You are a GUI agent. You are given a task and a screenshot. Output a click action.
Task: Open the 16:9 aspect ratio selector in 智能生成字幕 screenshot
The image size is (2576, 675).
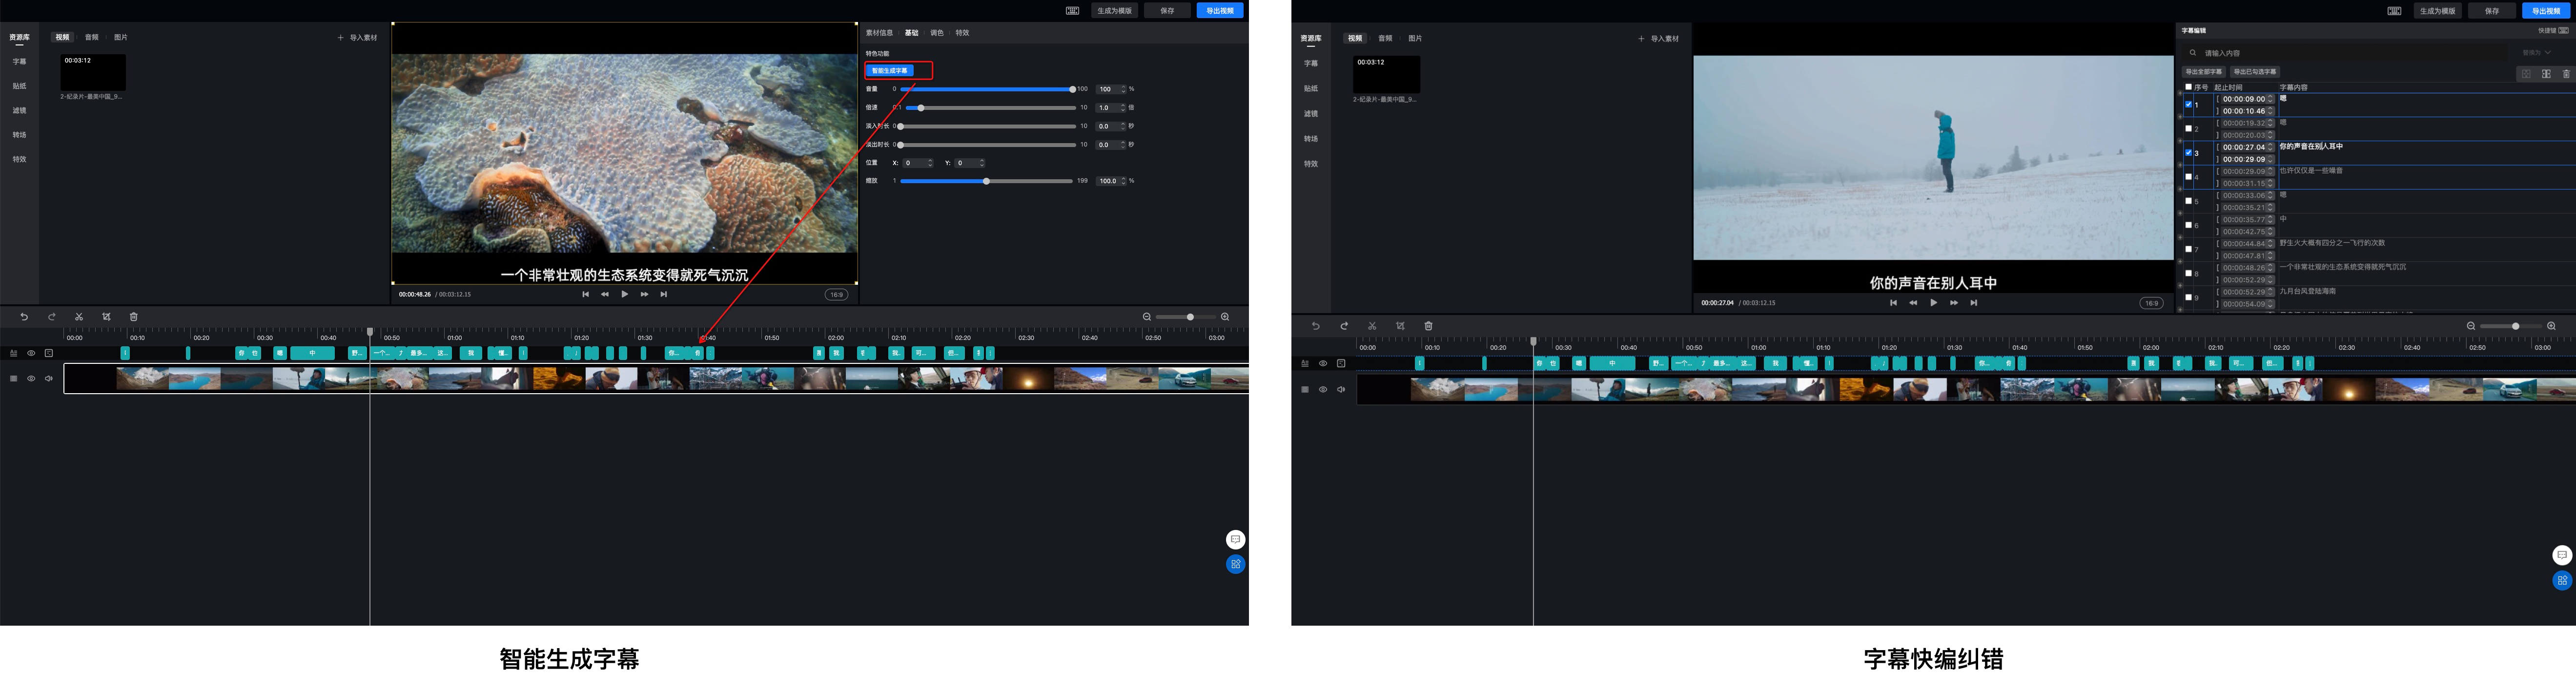(x=836, y=295)
